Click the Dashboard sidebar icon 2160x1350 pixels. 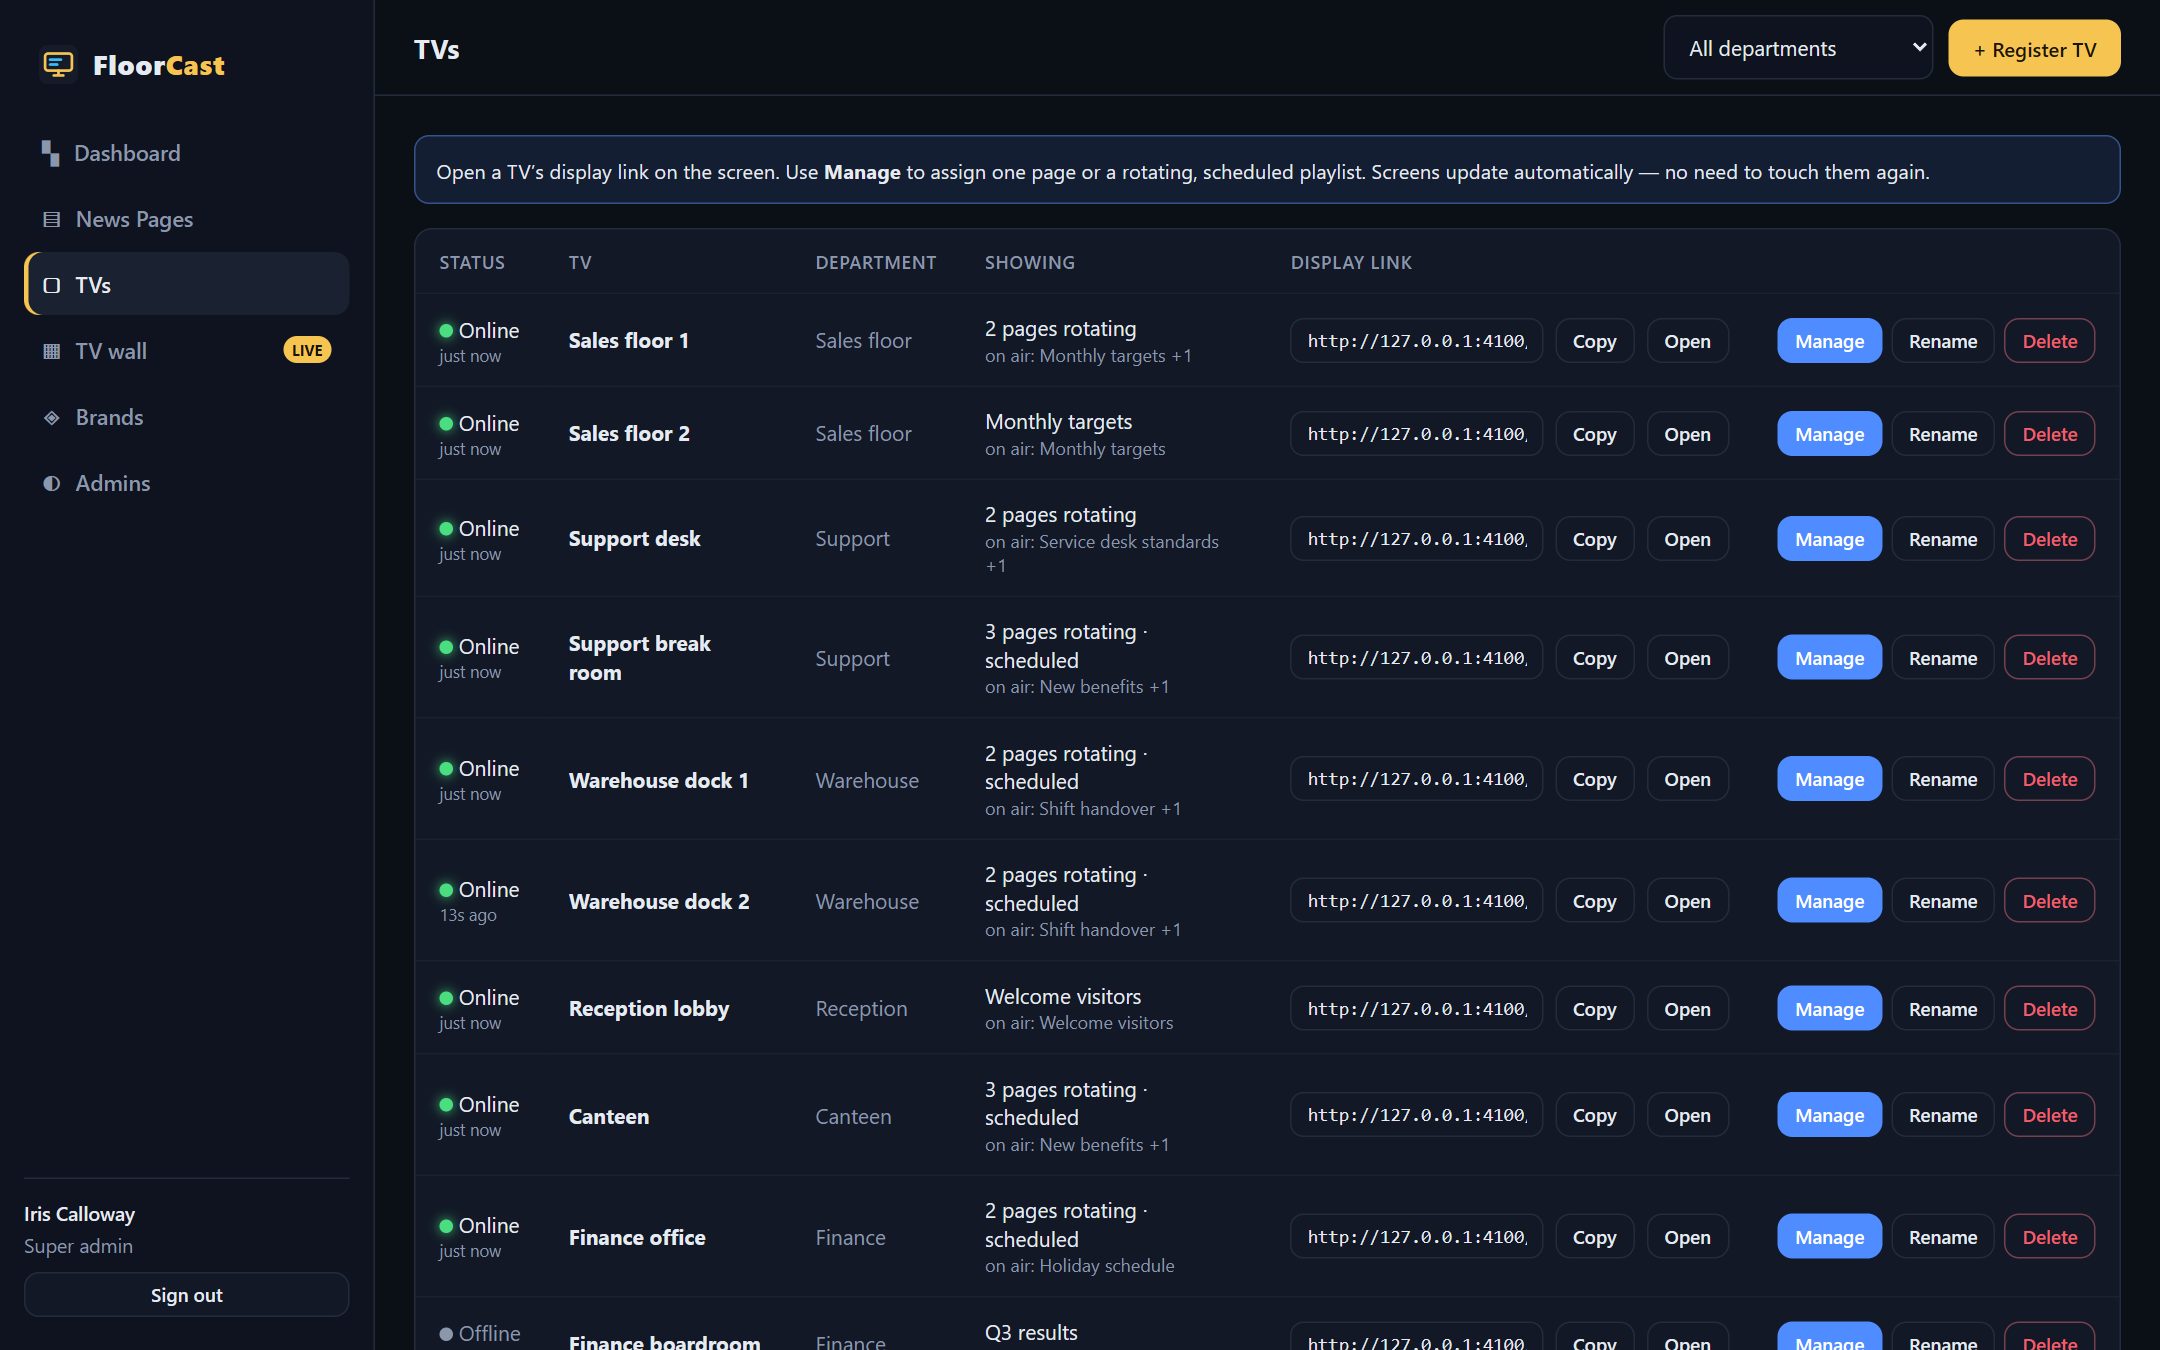(50, 153)
